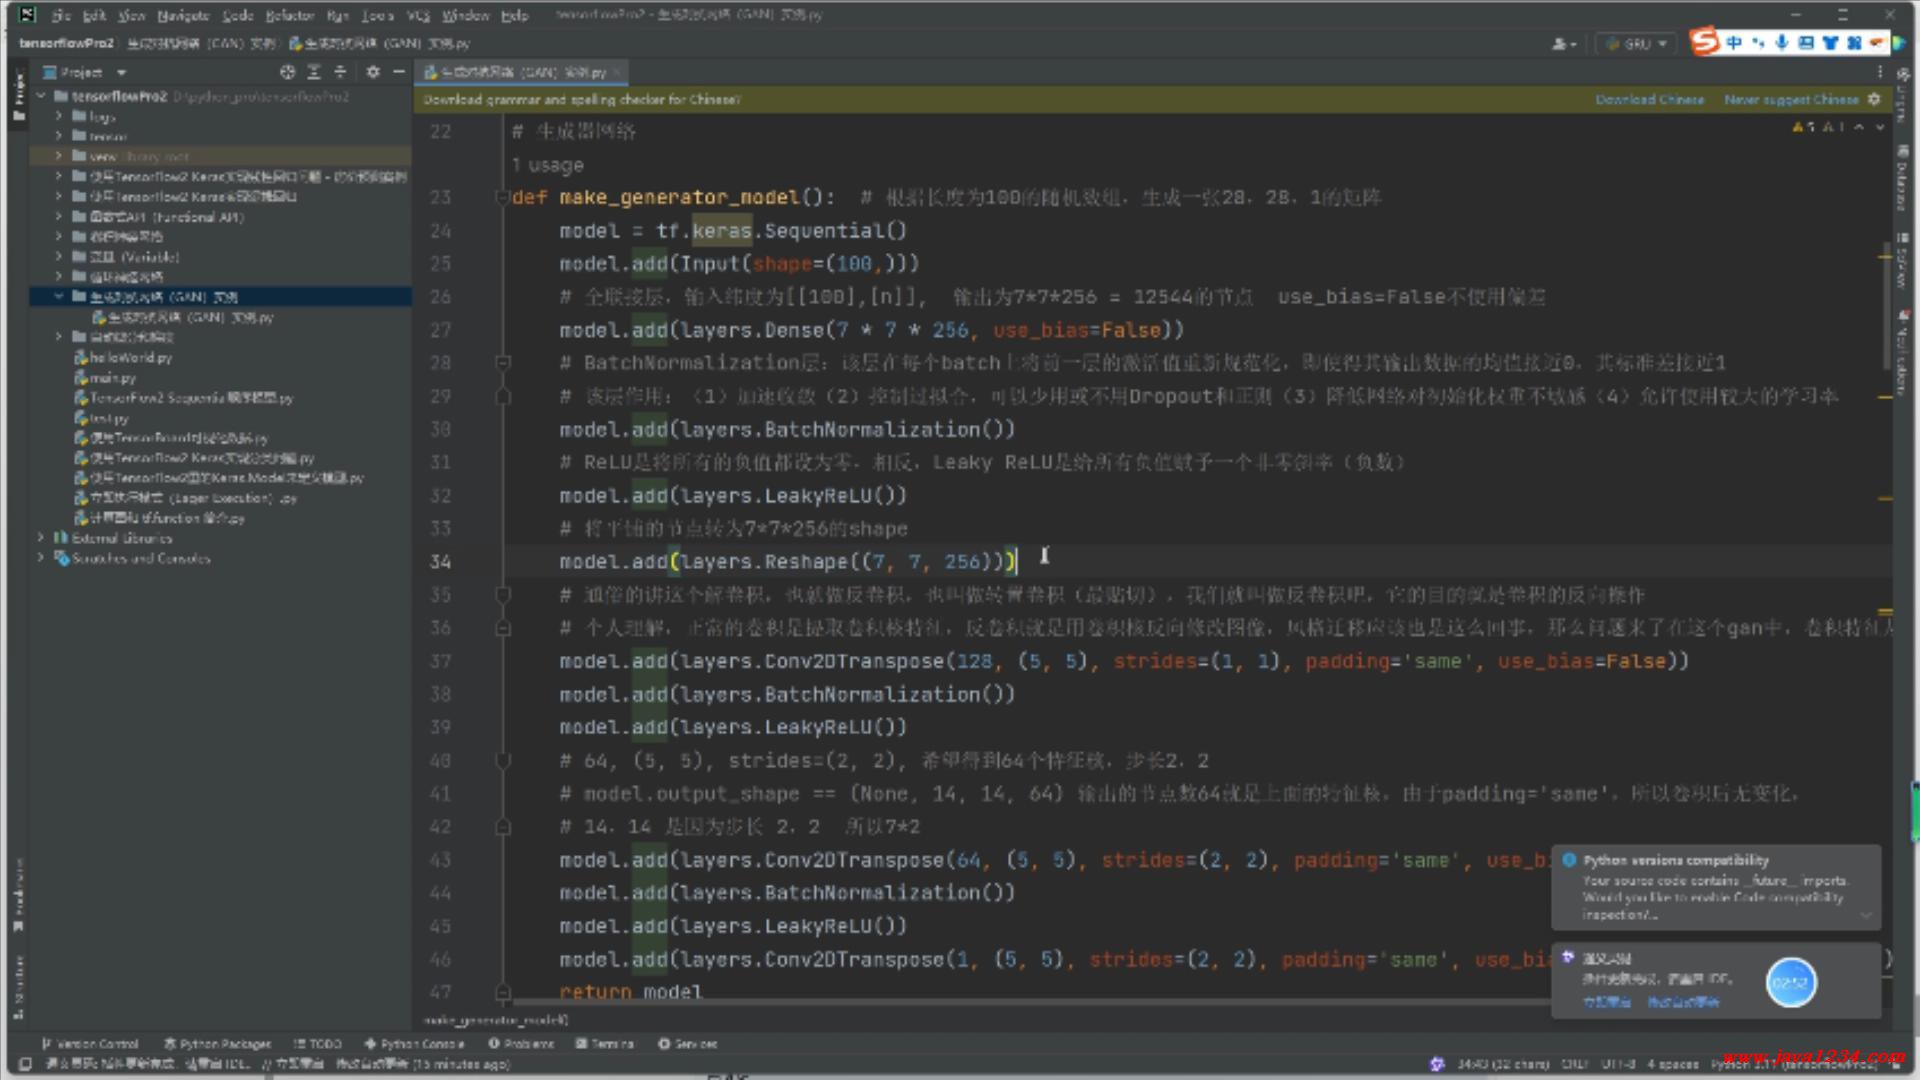Click the Download Chinese link
The height and width of the screenshot is (1080, 1920).
1649,99
